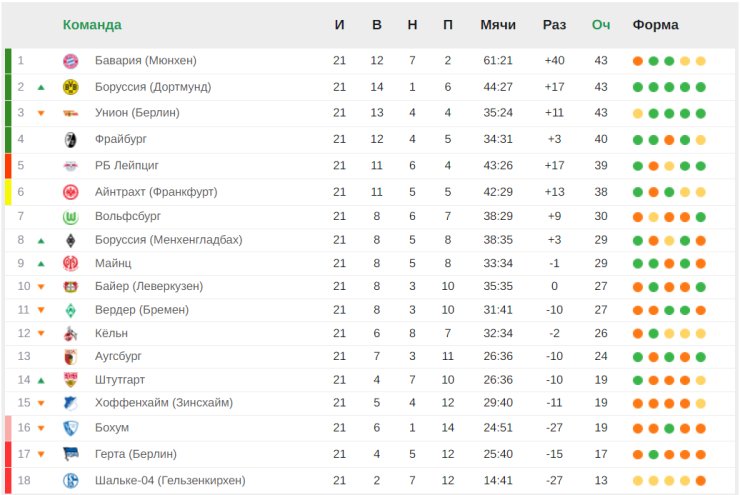Click the Eintracht Frankfurt red eagle logo
Viewport: 740px width, 495px height.
[x=70, y=192]
